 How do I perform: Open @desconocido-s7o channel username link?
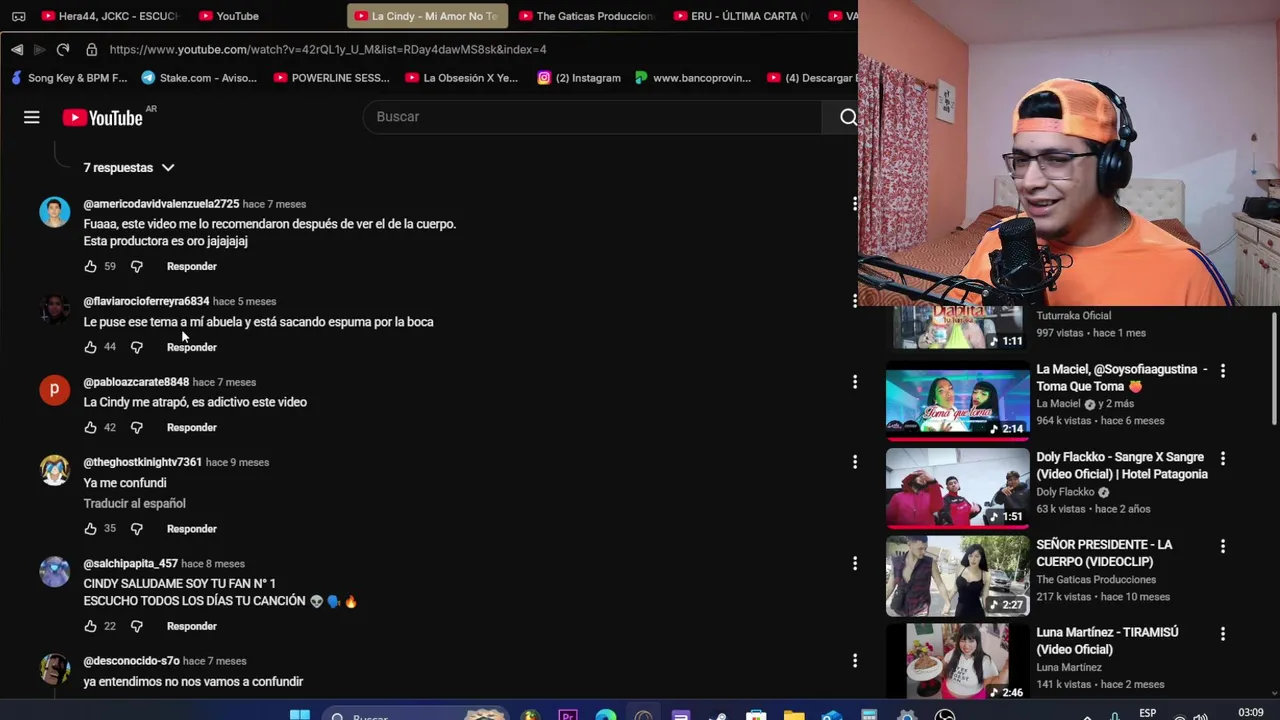(131, 661)
